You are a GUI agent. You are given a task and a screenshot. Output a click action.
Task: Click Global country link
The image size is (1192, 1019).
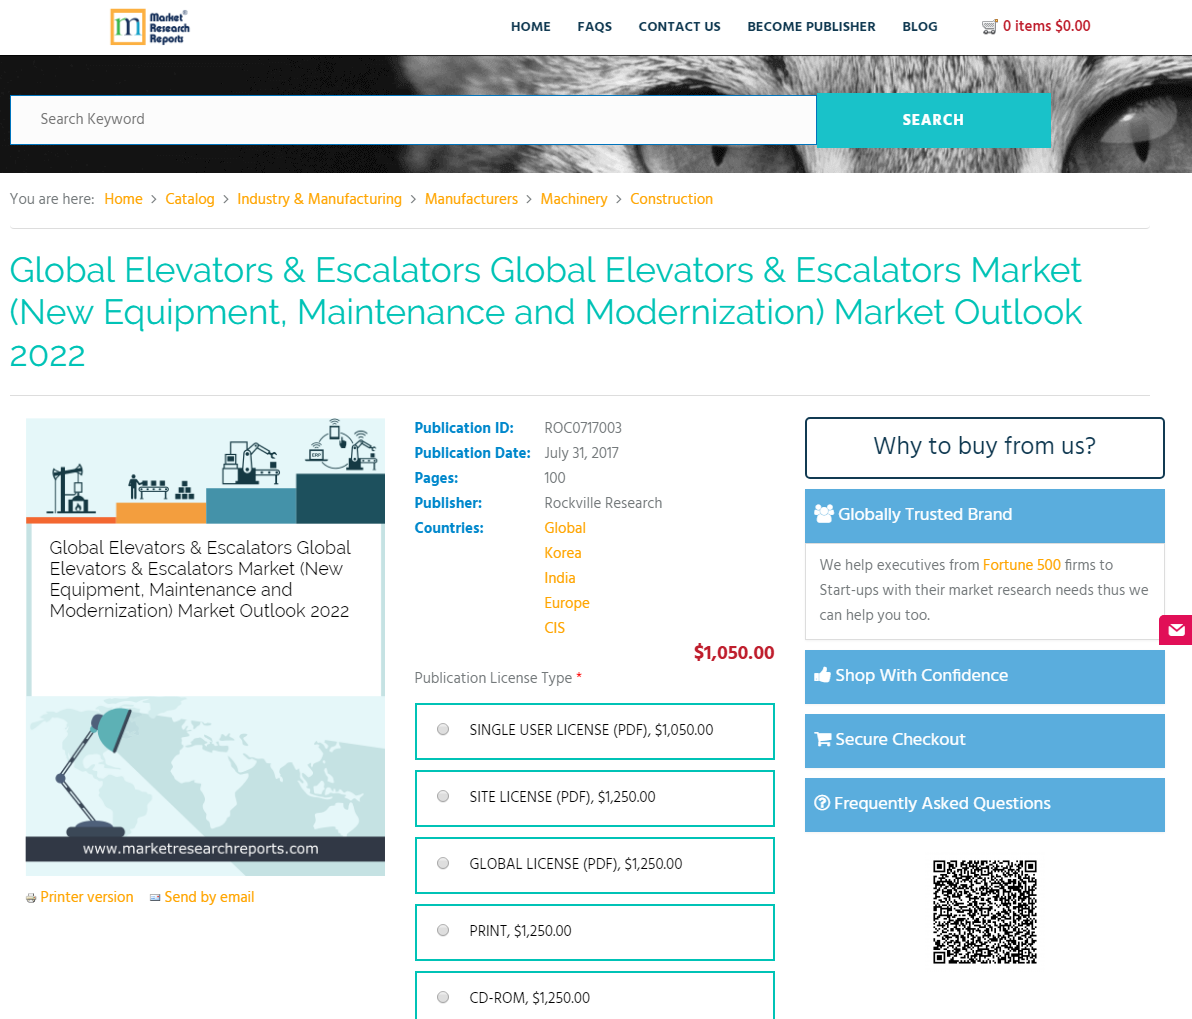pos(565,528)
